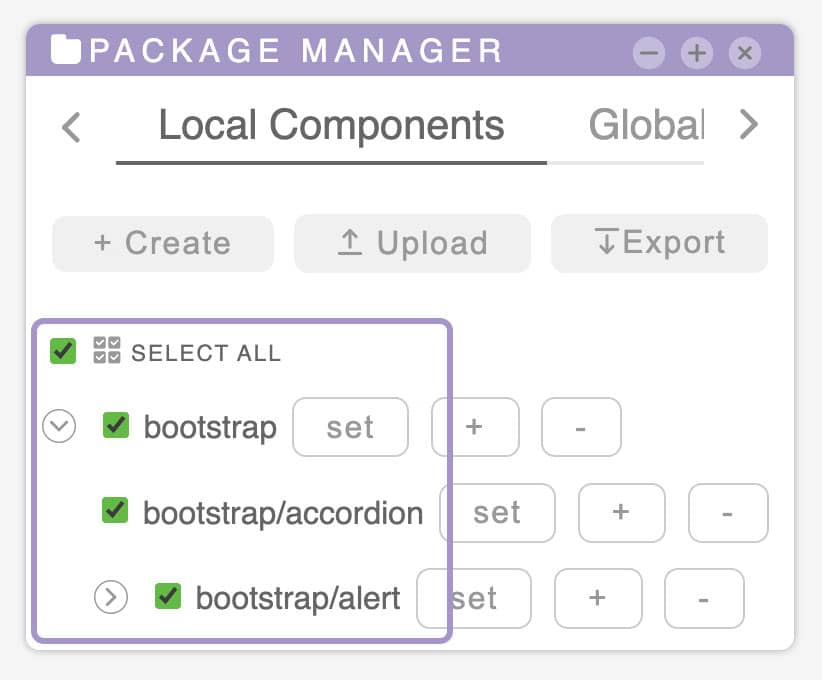Image resolution: width=822 pixels, height=680 pixels.
Task: Click minus button for bootstrap row
Action: tap(581, 427)
